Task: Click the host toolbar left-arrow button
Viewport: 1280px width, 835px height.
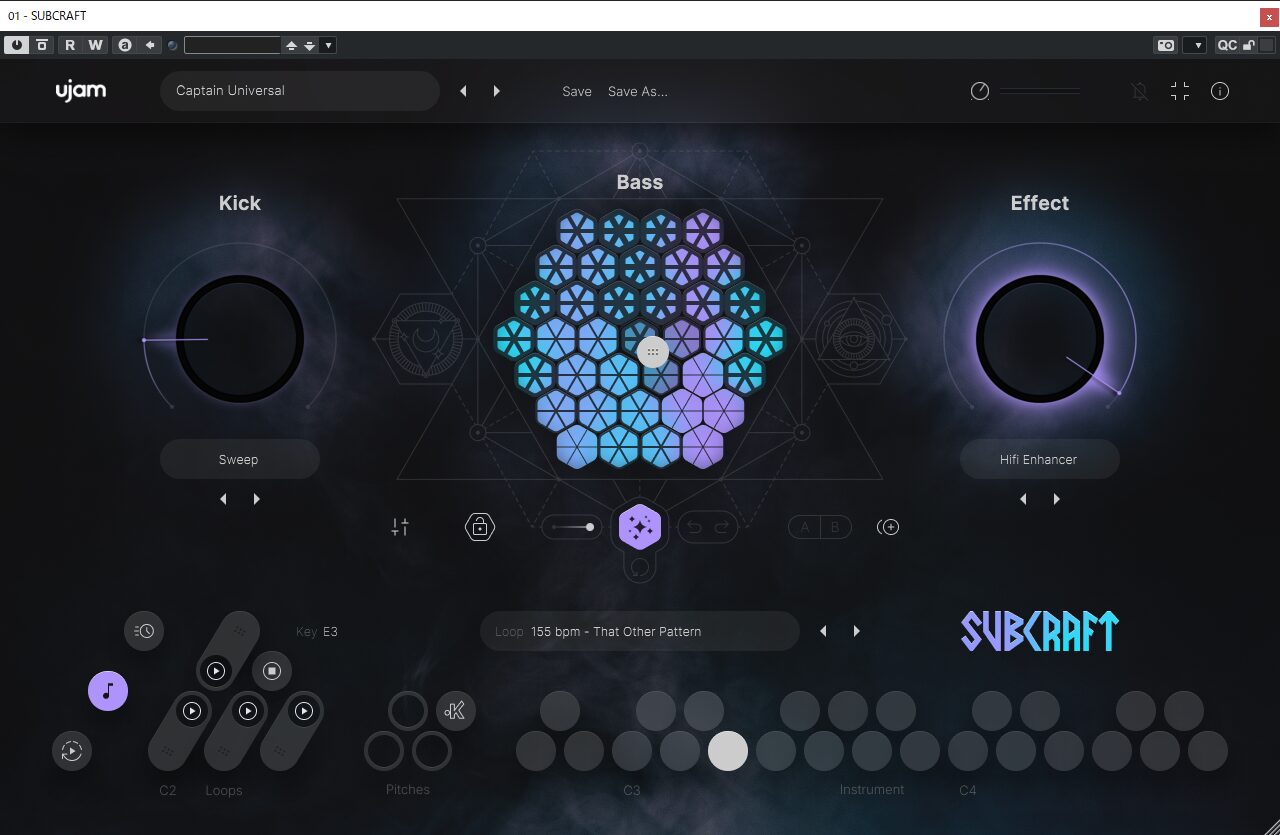Action: 150,45
